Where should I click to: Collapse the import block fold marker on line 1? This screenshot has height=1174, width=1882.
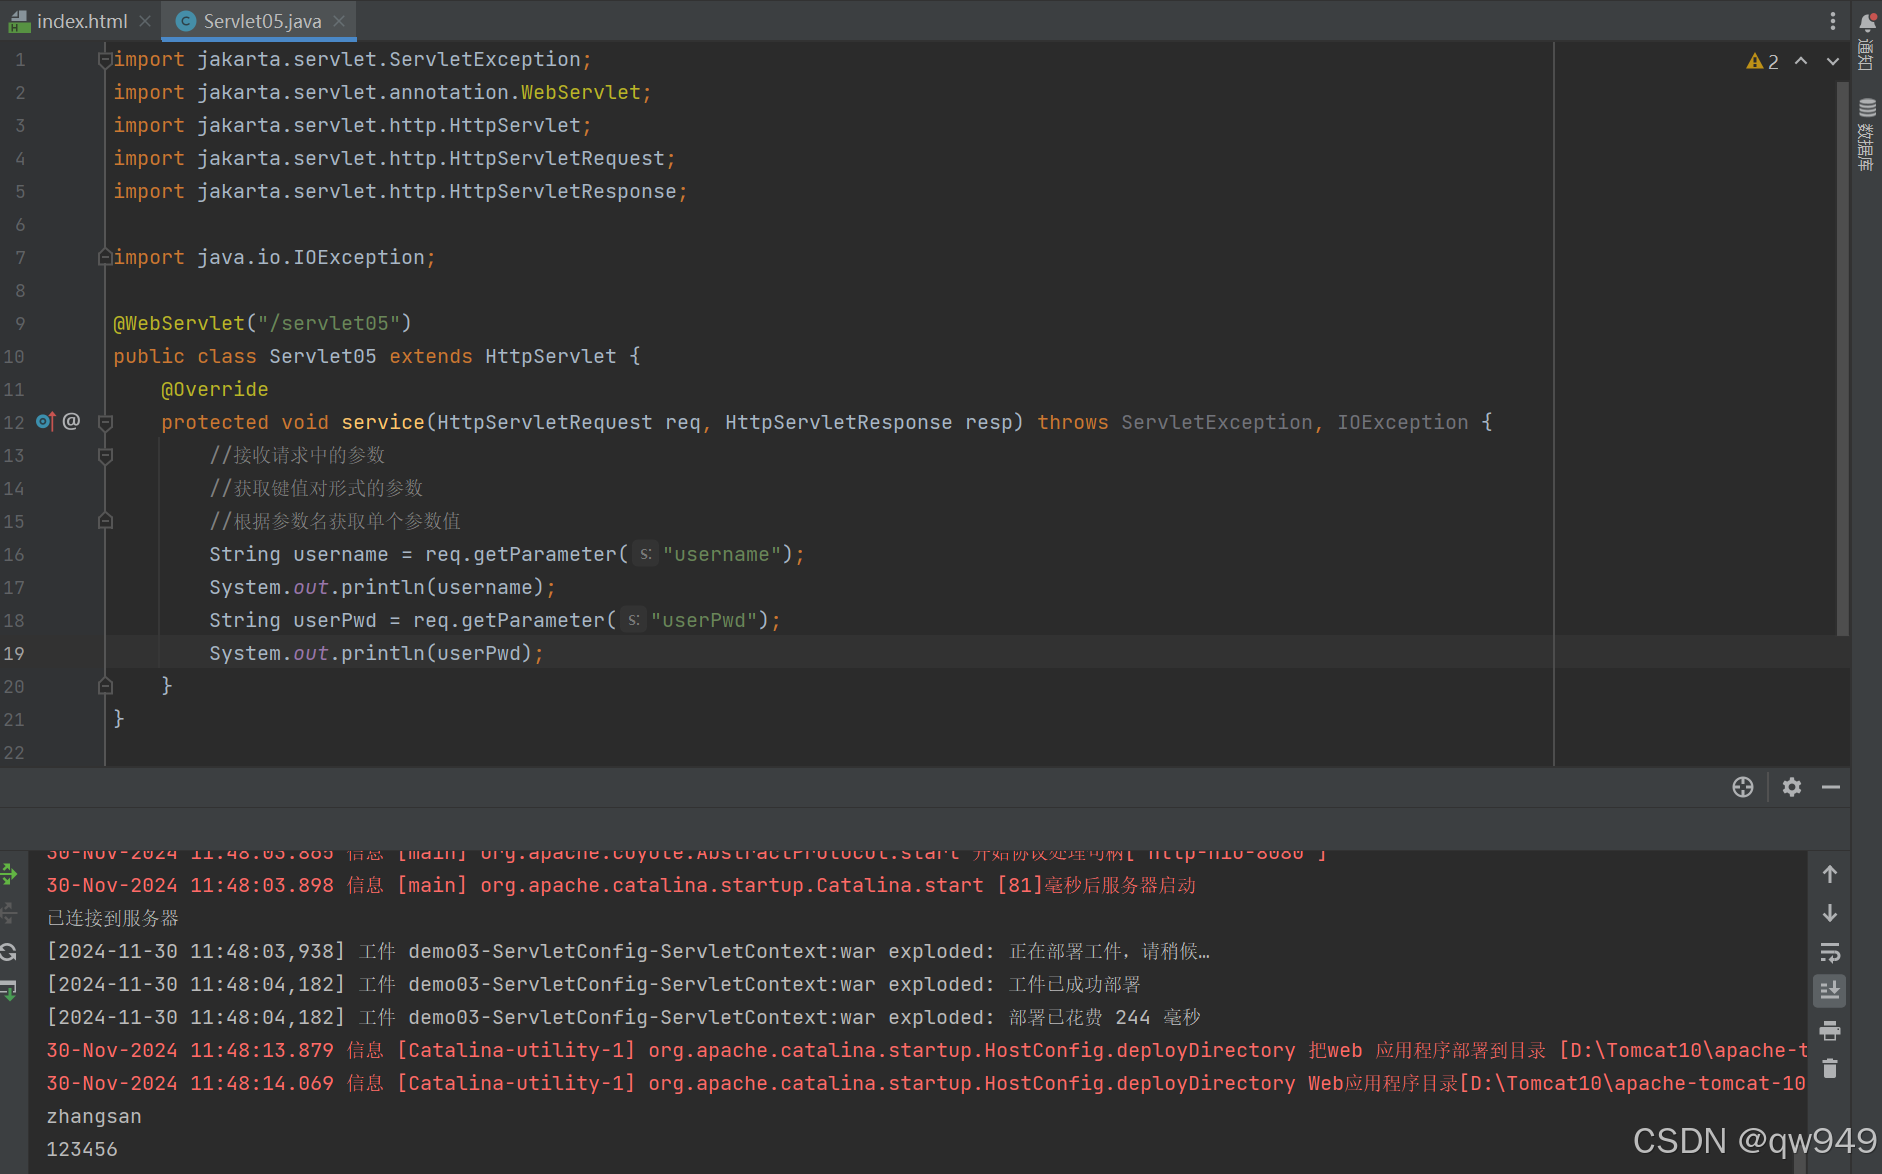click(x=104, y=60)
